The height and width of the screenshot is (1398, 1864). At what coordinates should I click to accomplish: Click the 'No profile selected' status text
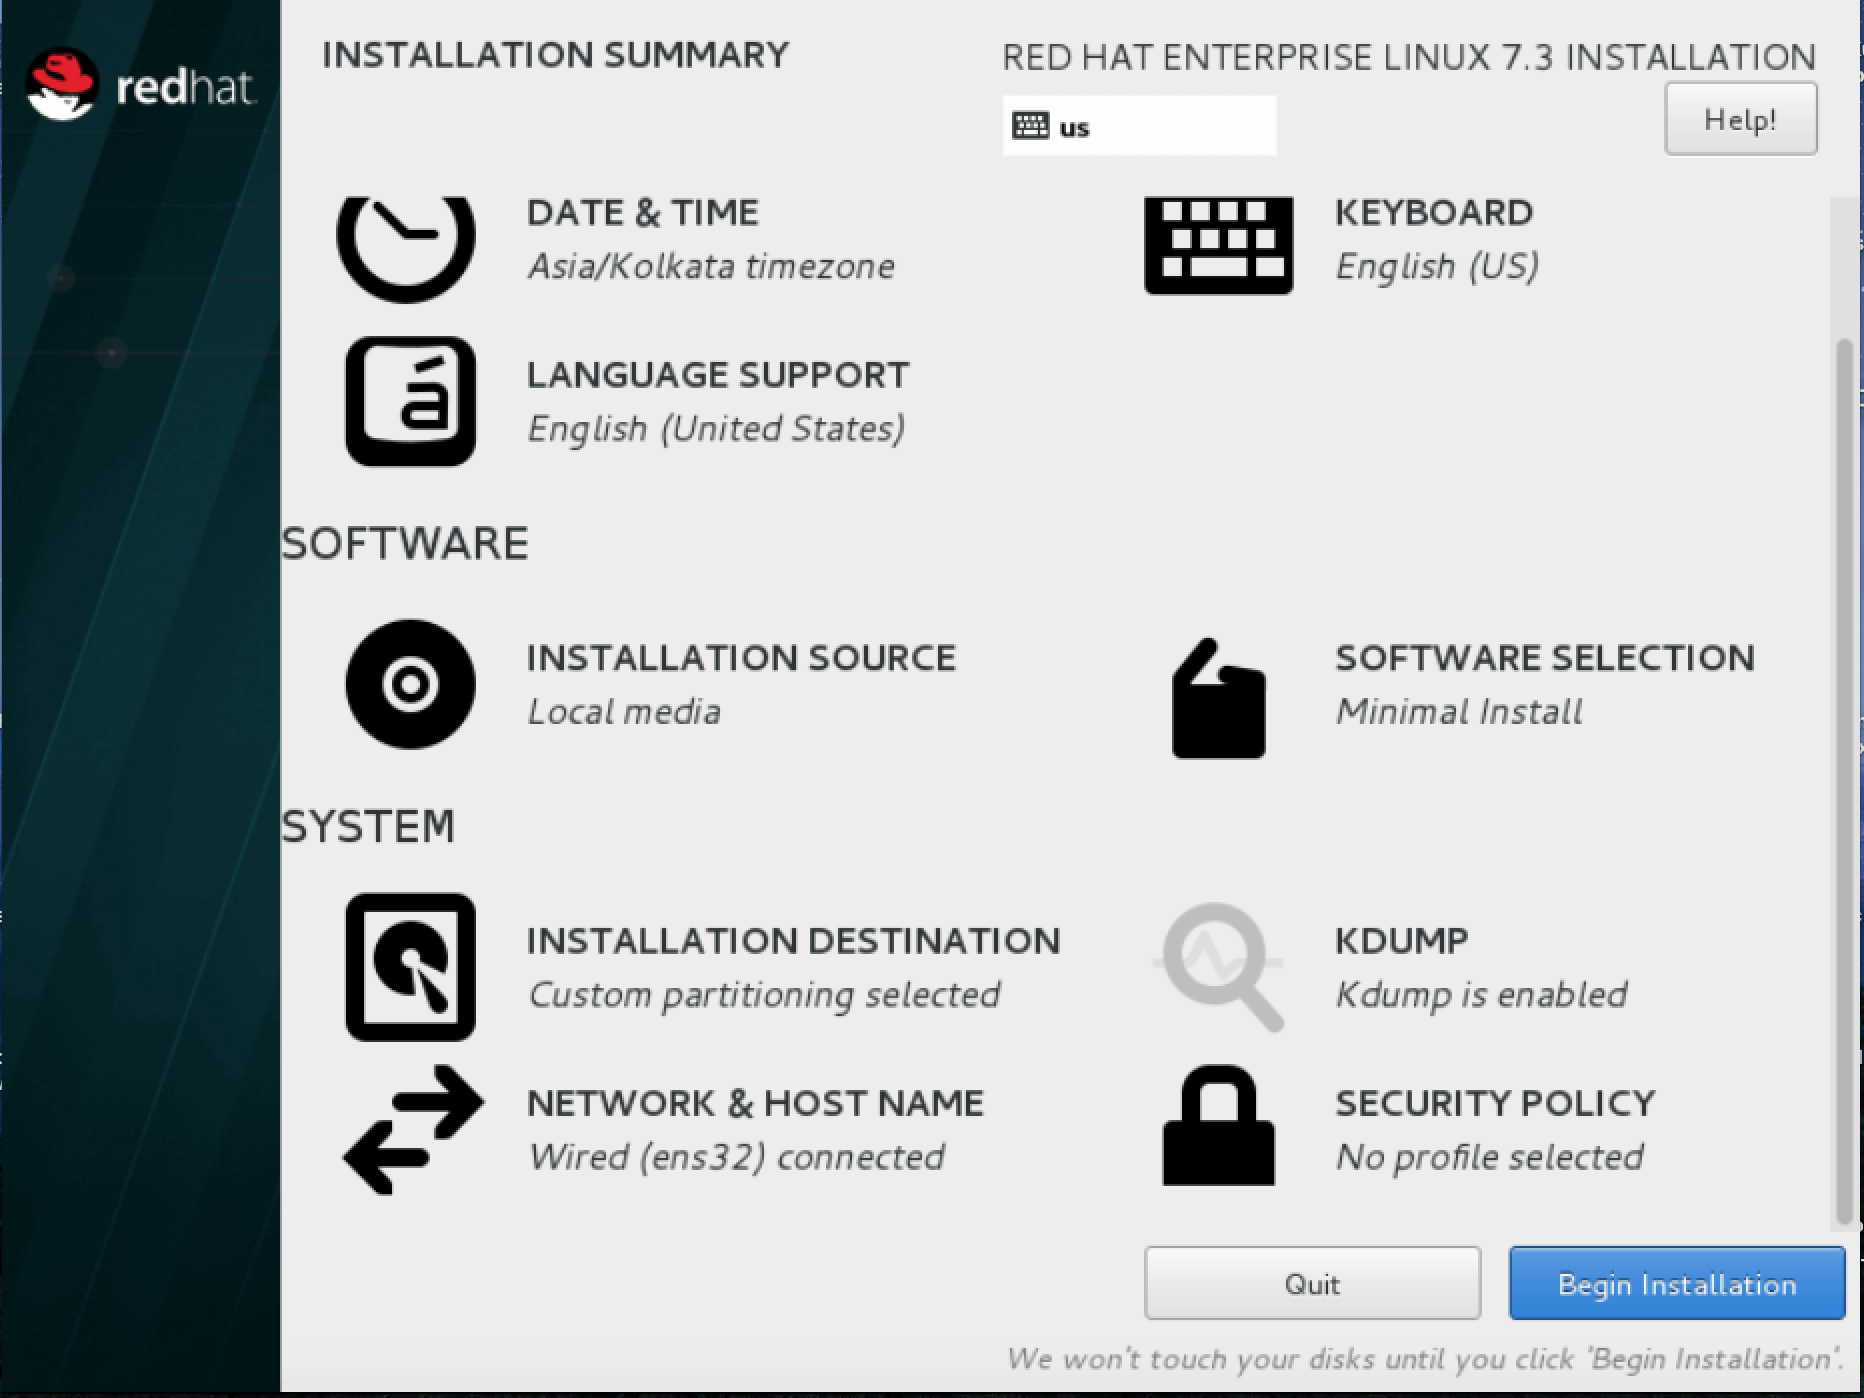coord(1489,1157)
